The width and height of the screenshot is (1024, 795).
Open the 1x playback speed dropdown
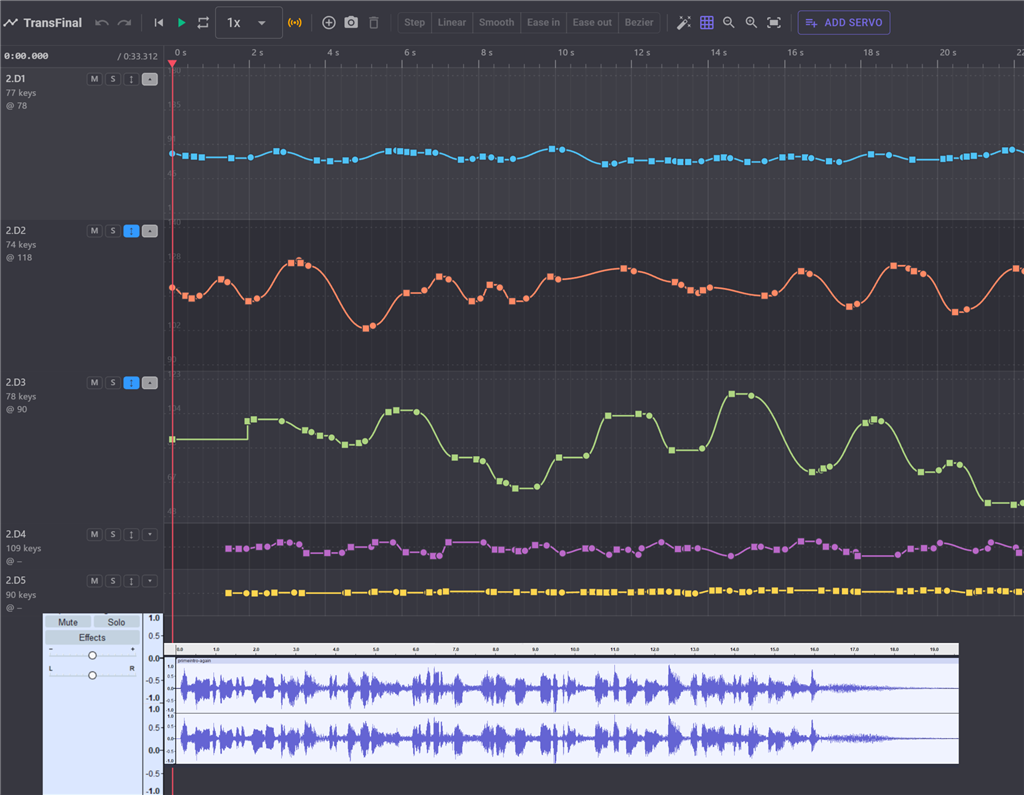click(248, 23)
